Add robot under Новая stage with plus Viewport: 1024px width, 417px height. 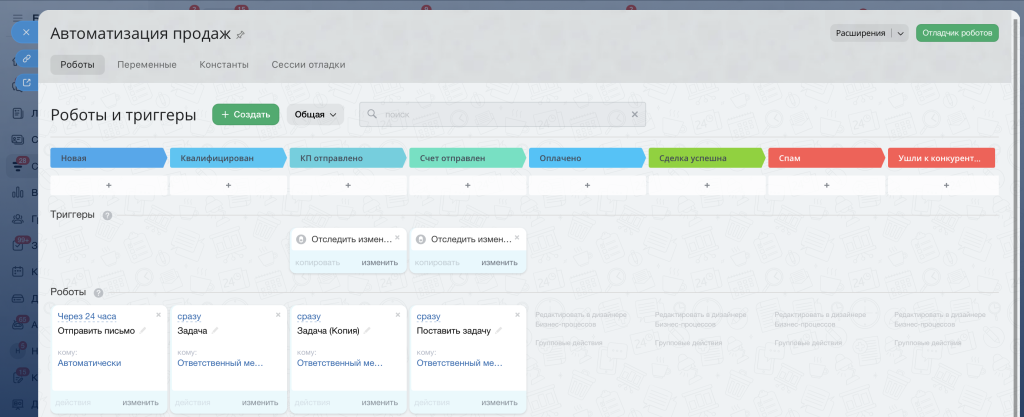109,185
